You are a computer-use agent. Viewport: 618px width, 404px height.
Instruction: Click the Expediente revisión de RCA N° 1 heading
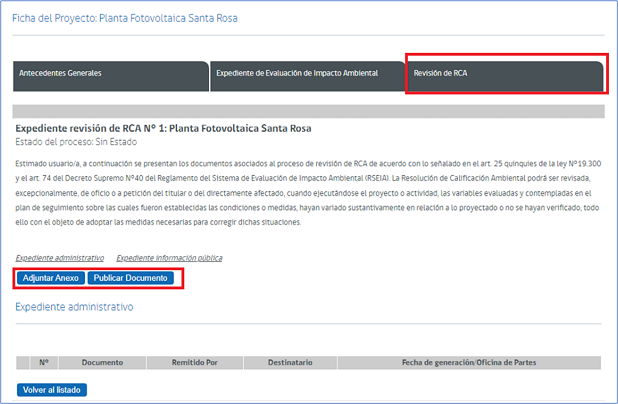click(163, 128)
